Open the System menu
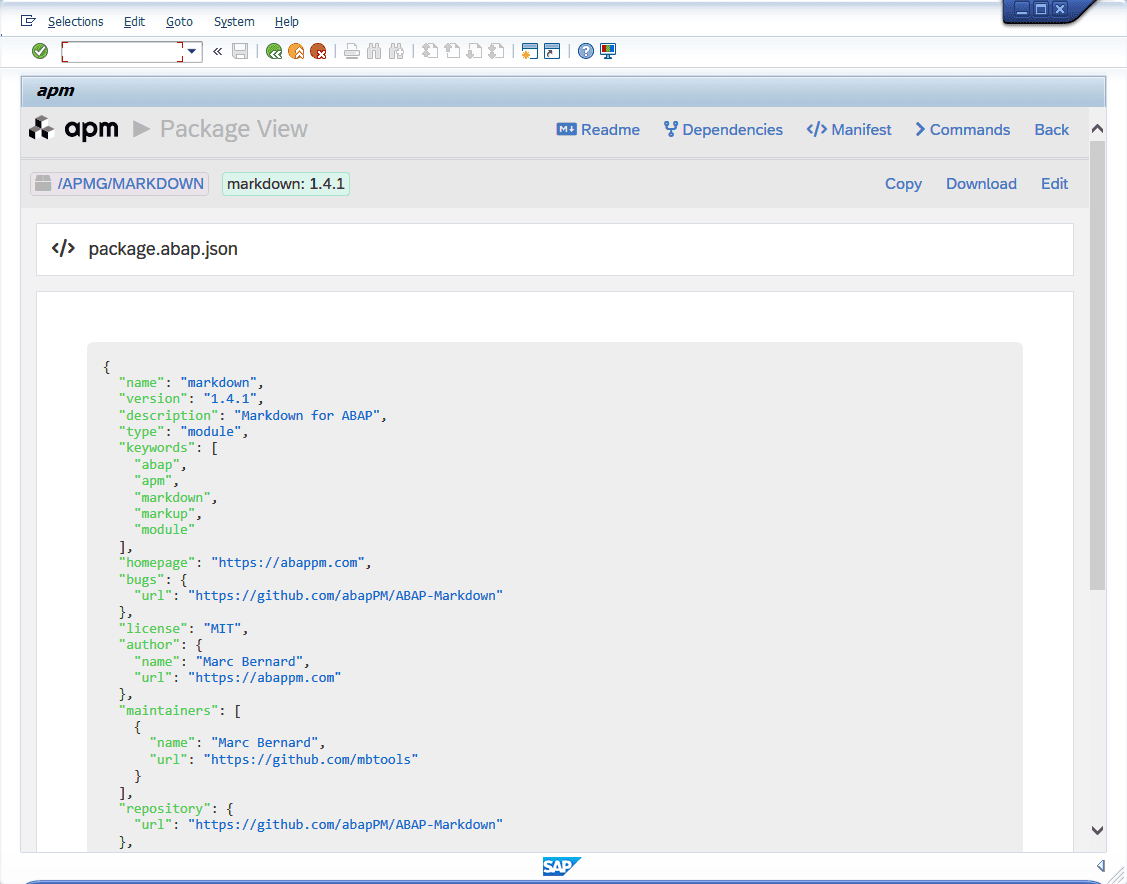Screen dimensions: 1127x884 (x=234, y=22)
